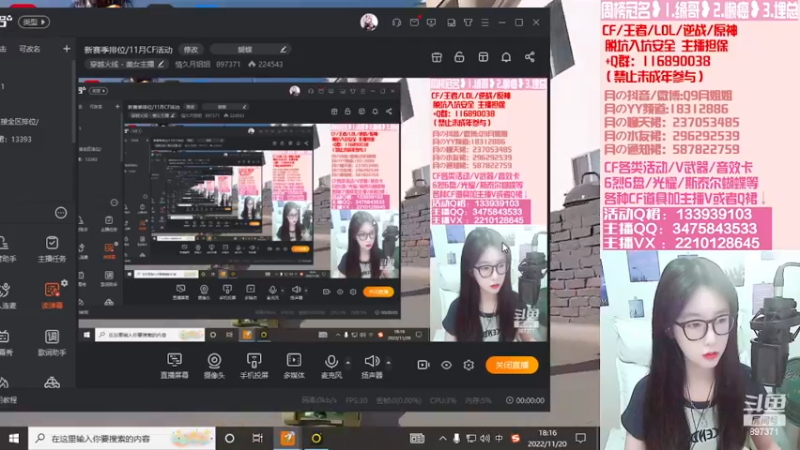Toggle the room lock icon
The width and height of the screenshot is (800, 450).
[459, 57]
